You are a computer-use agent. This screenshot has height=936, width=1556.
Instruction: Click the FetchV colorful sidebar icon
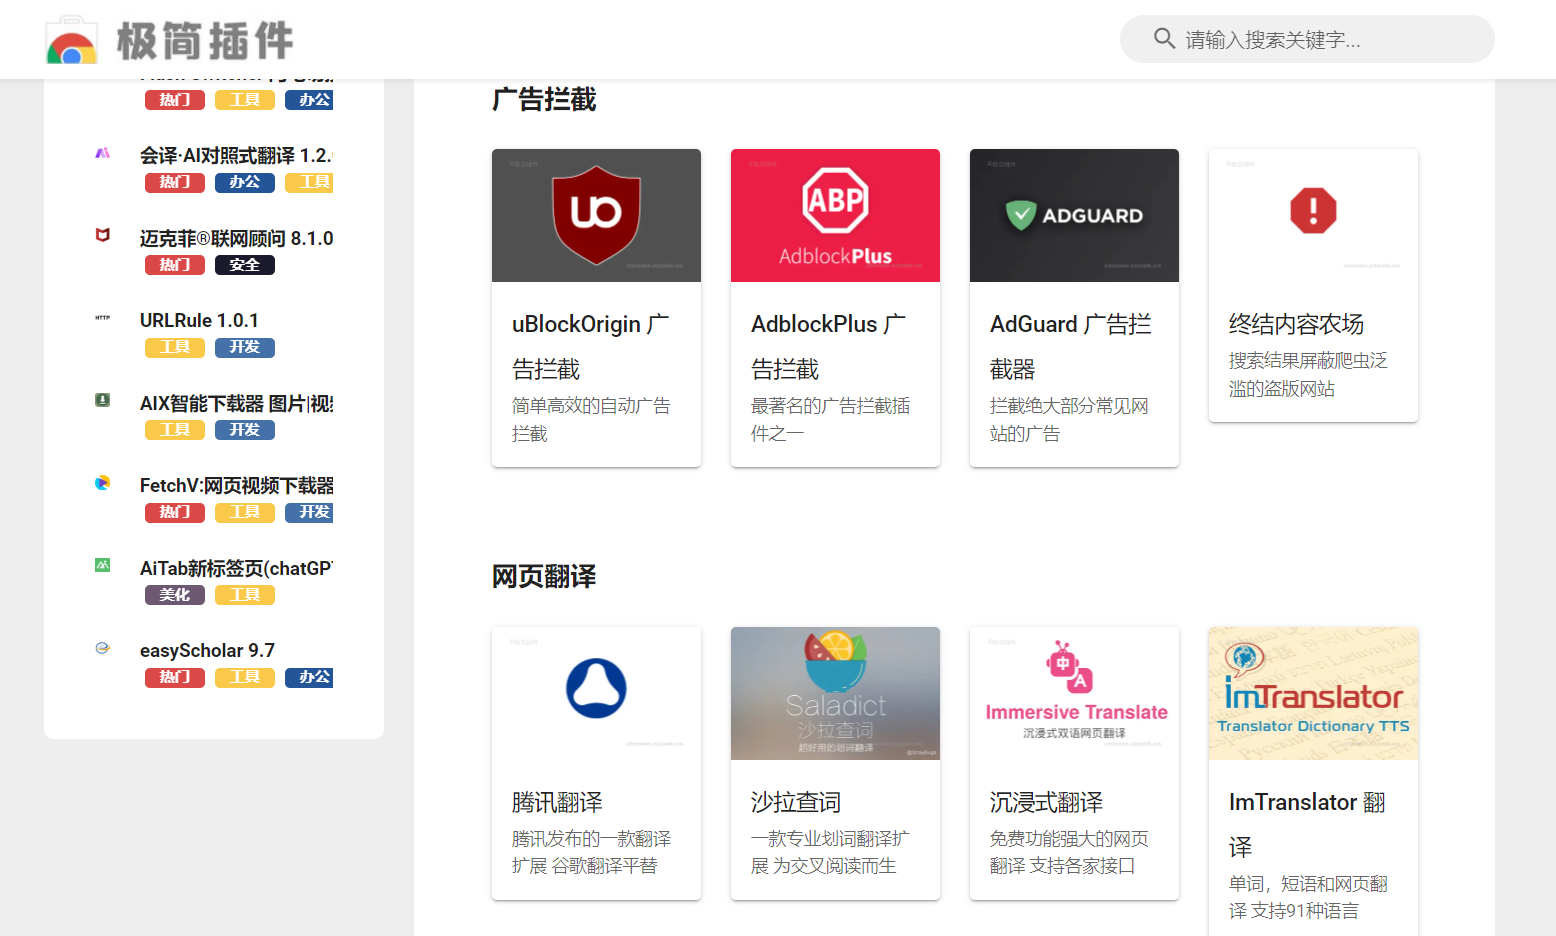pyautogui.click(x=102, y=483)
